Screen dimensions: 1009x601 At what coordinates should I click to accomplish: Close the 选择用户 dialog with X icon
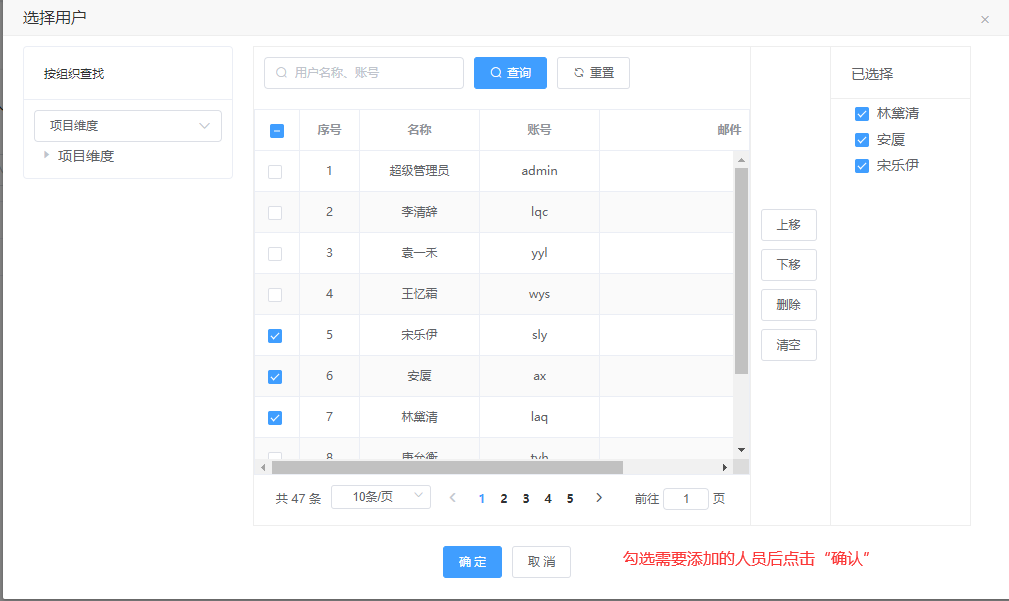[x=984, y=19]
